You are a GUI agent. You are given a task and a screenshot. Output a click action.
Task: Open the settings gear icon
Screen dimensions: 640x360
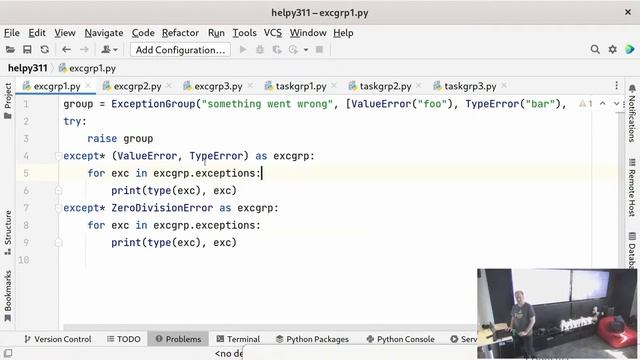612,49
